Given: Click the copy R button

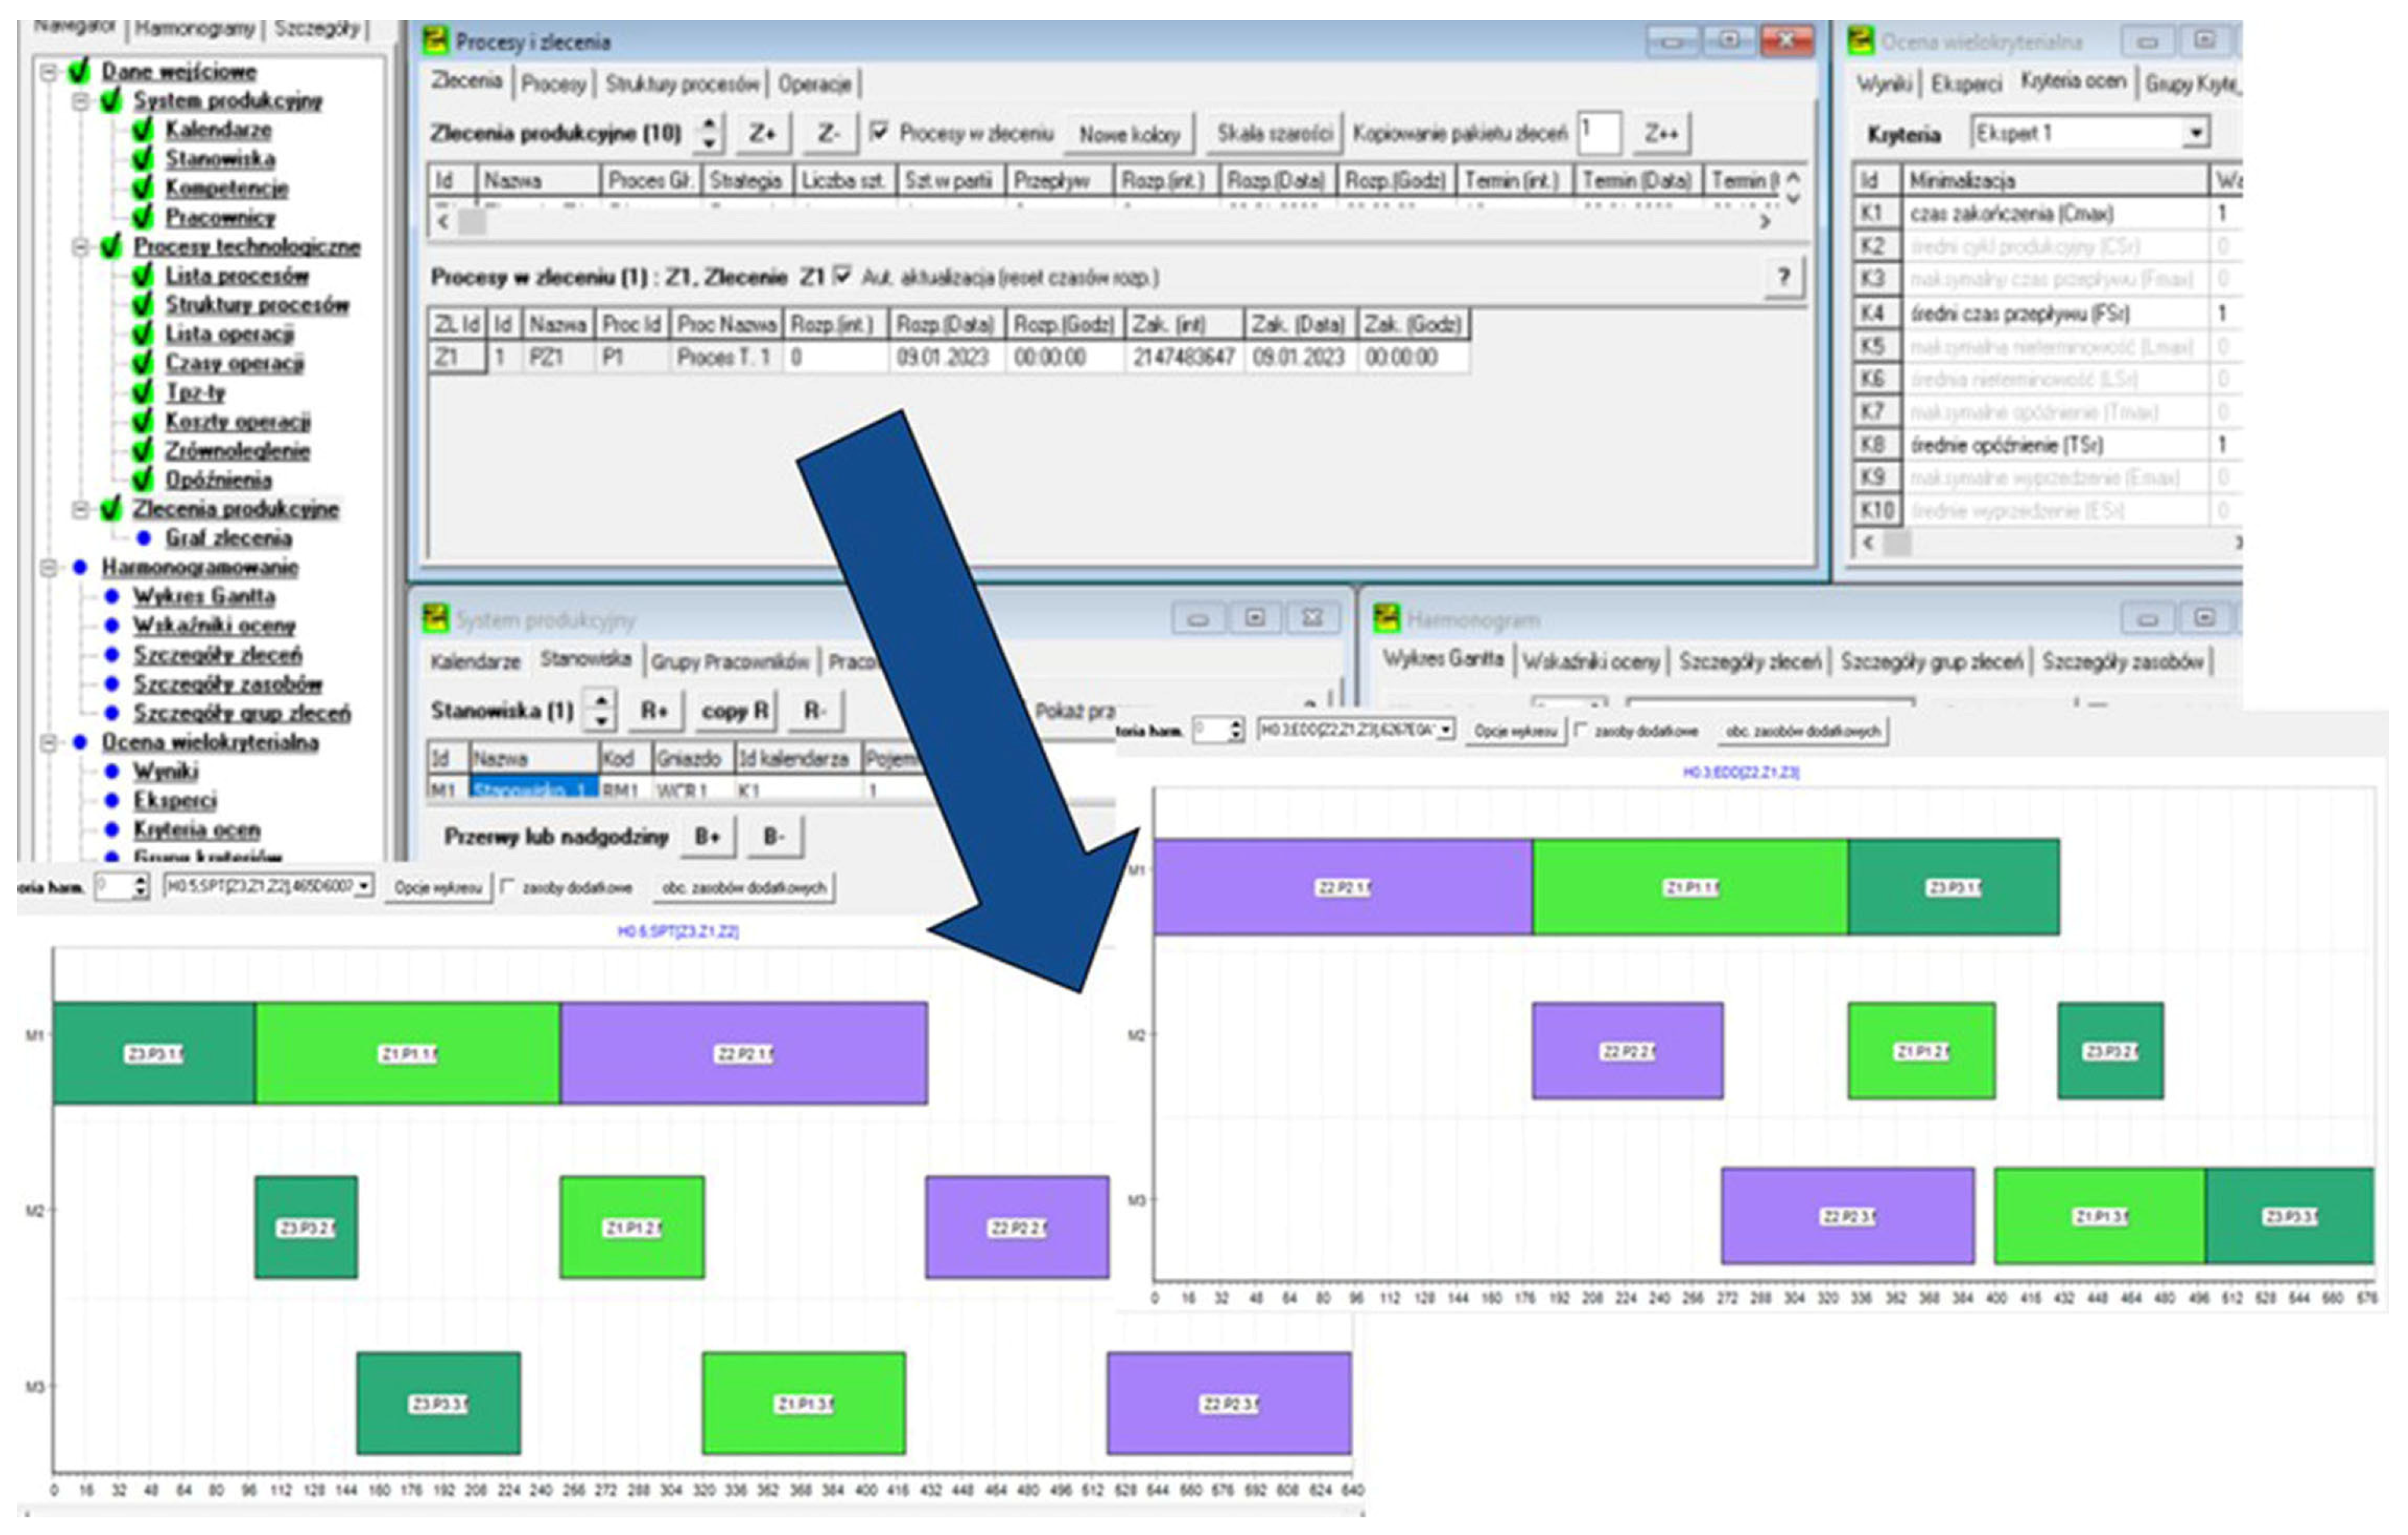Looking at the screenshot, I should 735,711.
